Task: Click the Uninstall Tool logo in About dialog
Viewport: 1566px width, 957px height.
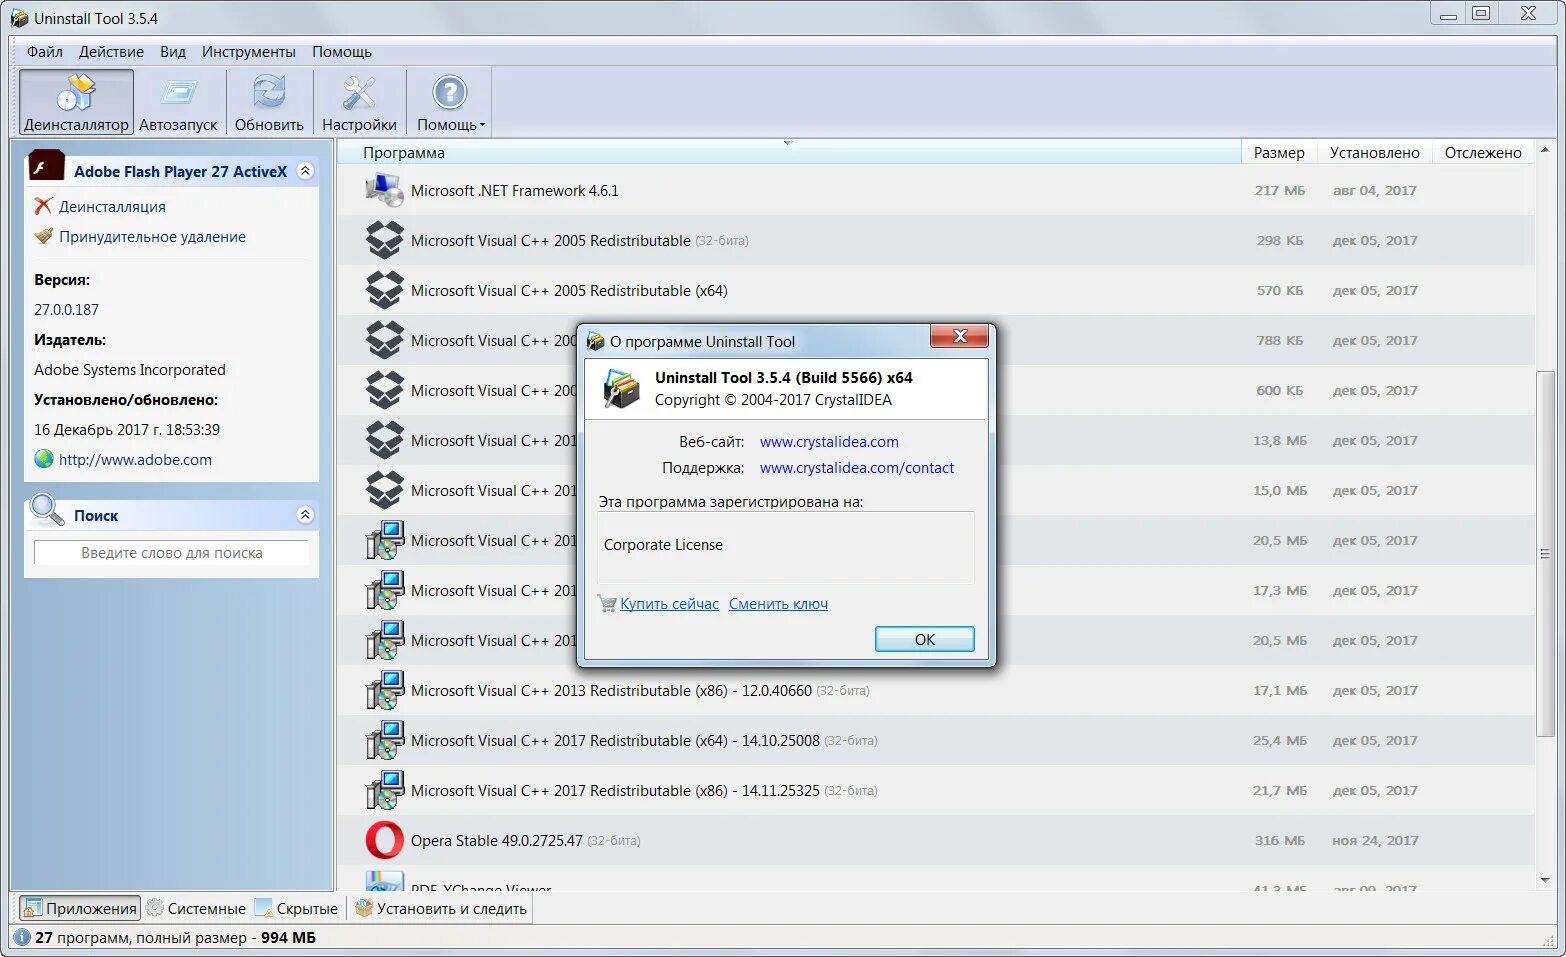Action: [x=622, y=388]
